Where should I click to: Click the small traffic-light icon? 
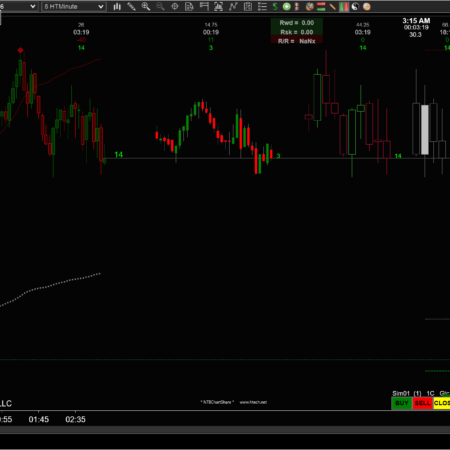[x=297, y=6]
